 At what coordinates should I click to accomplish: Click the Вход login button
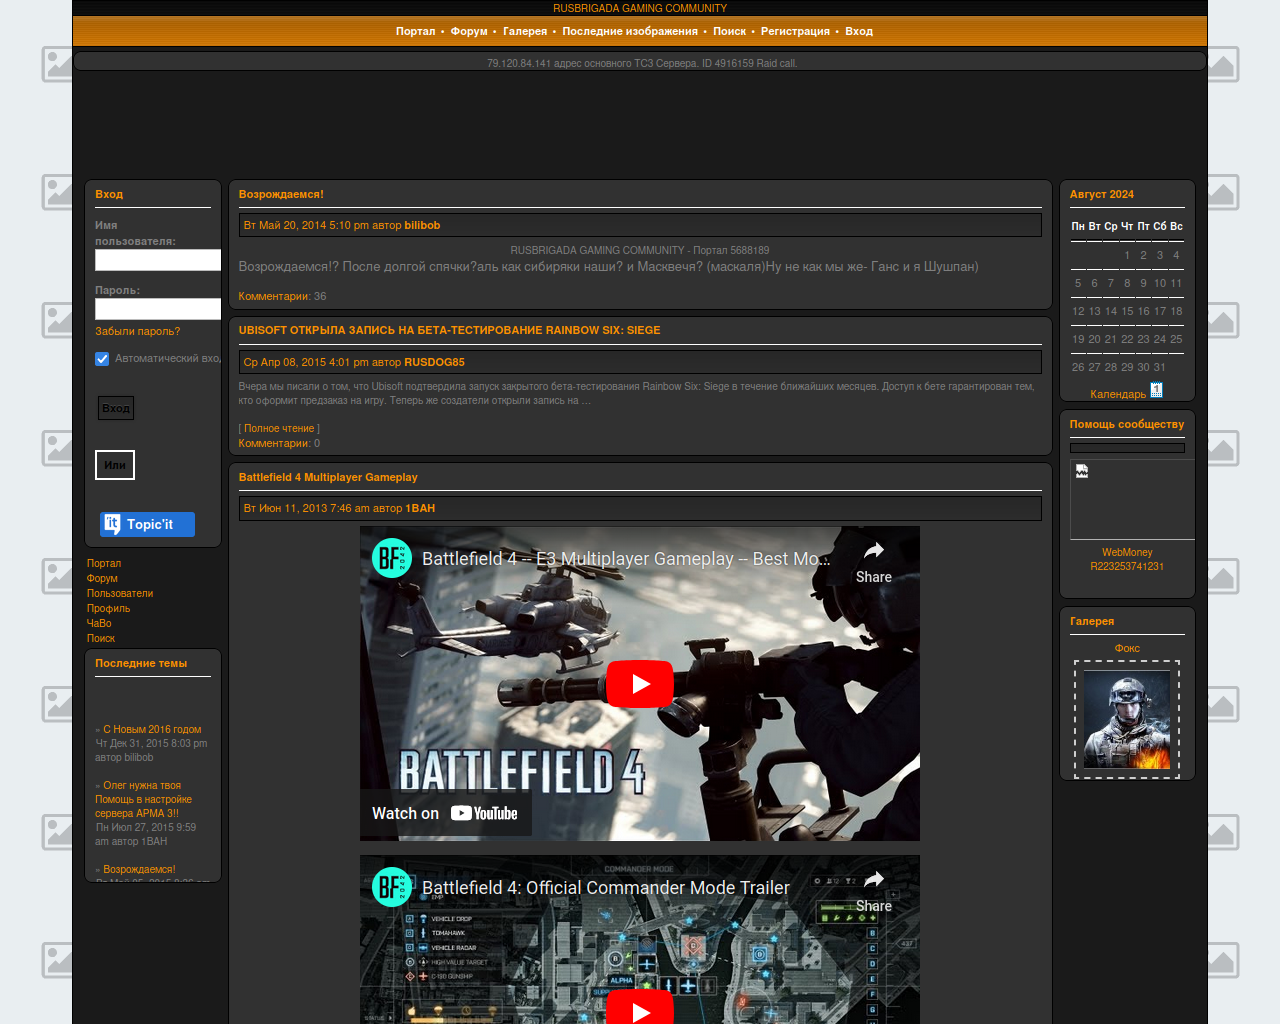[x=116, y=408]
